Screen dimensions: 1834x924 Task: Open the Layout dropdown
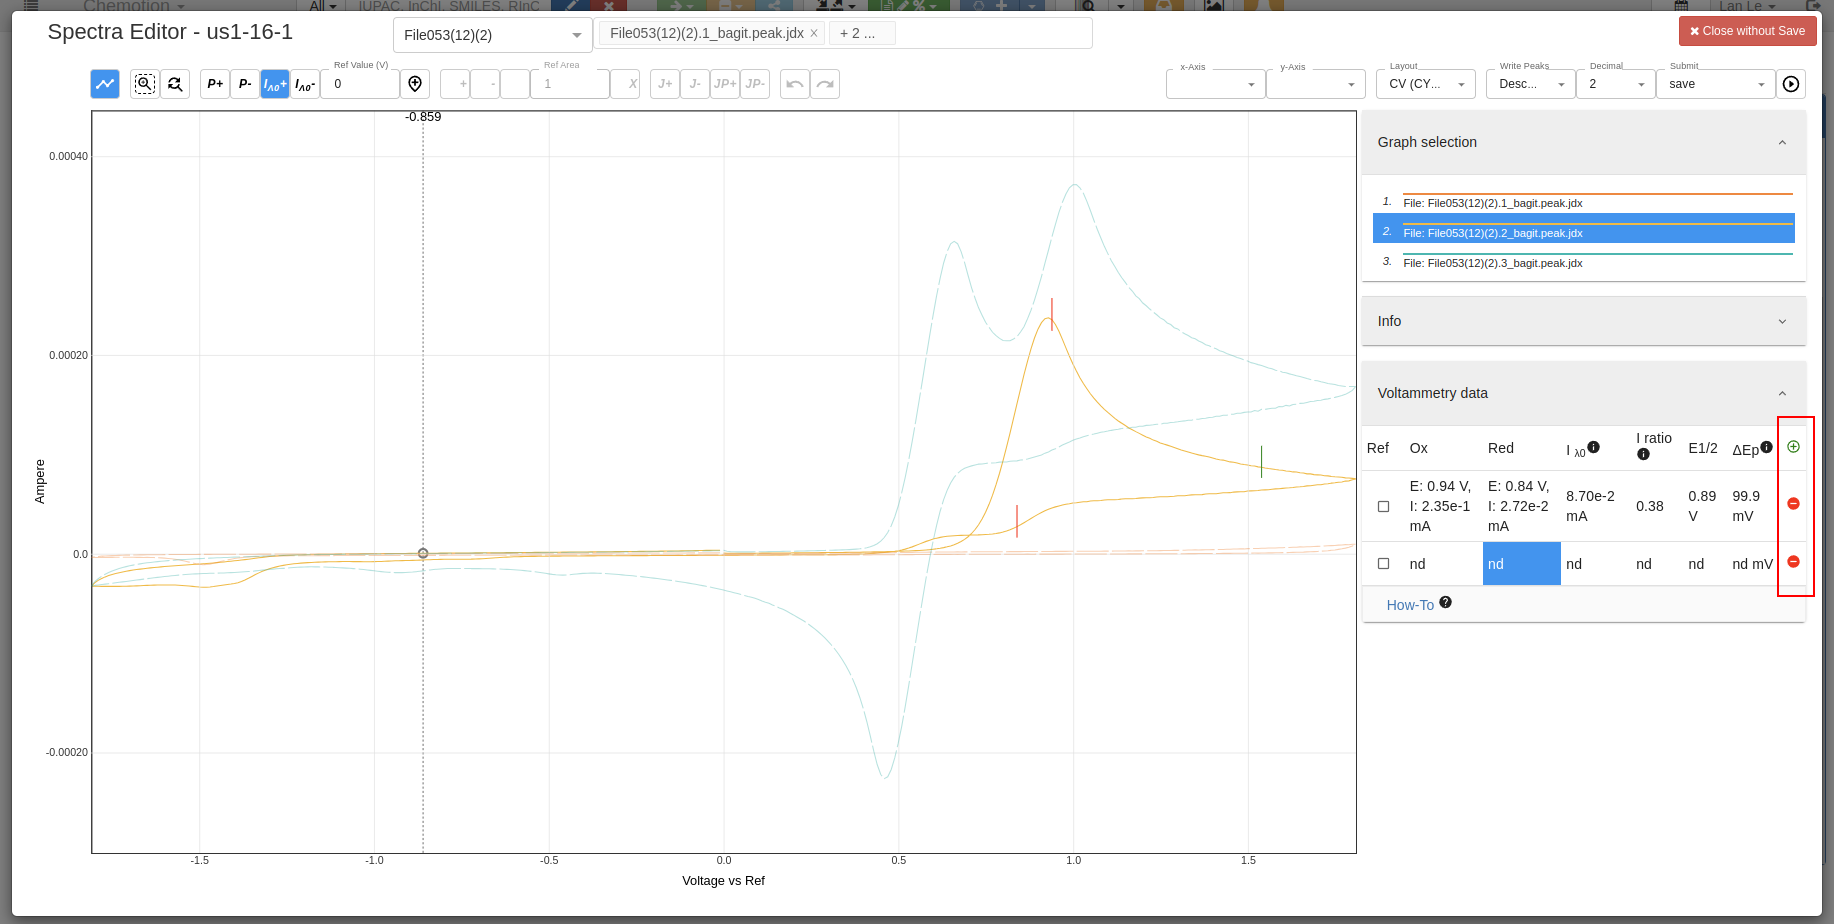[1425, 84]
